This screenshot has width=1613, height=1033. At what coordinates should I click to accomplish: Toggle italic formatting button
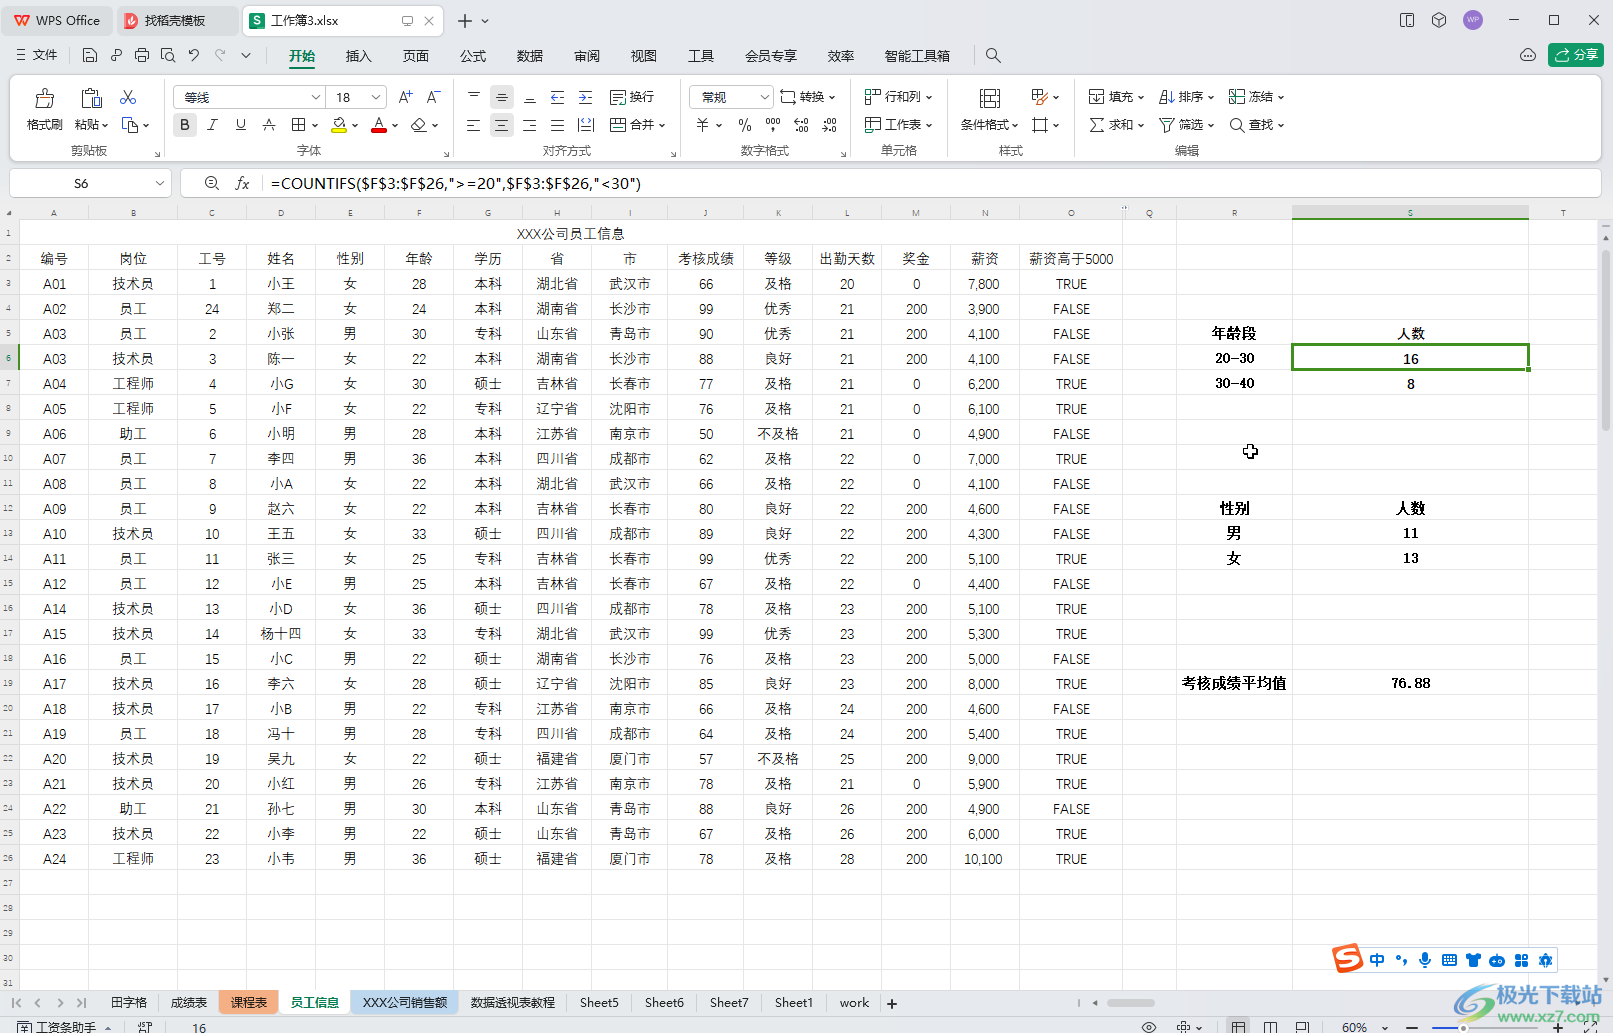click(x=212, y=125)
